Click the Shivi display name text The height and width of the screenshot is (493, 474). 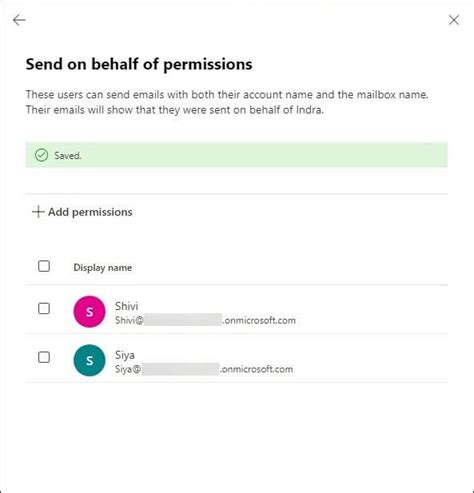coord(126,306)
